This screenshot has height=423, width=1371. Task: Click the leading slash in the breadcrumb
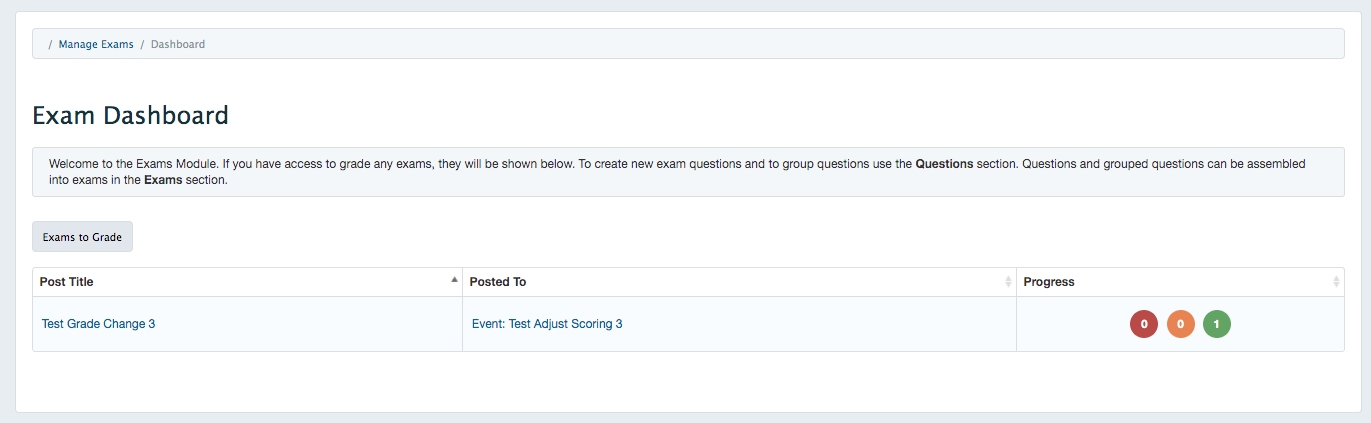click(50, 44)
